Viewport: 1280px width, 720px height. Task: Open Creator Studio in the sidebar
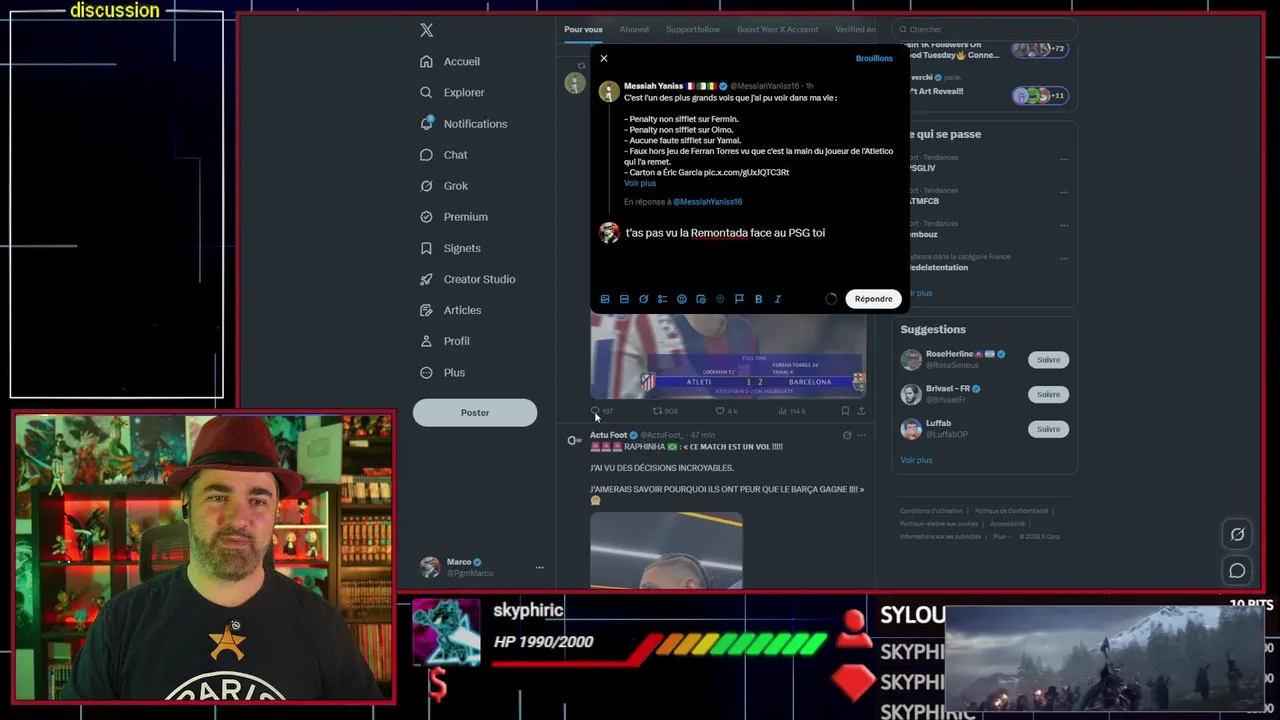pos(468,279)
